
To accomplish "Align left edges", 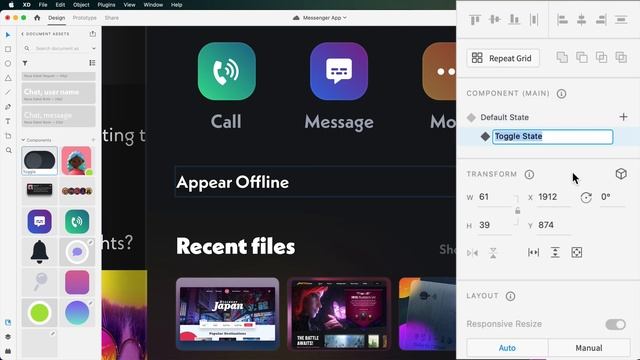I will (562, 19).
